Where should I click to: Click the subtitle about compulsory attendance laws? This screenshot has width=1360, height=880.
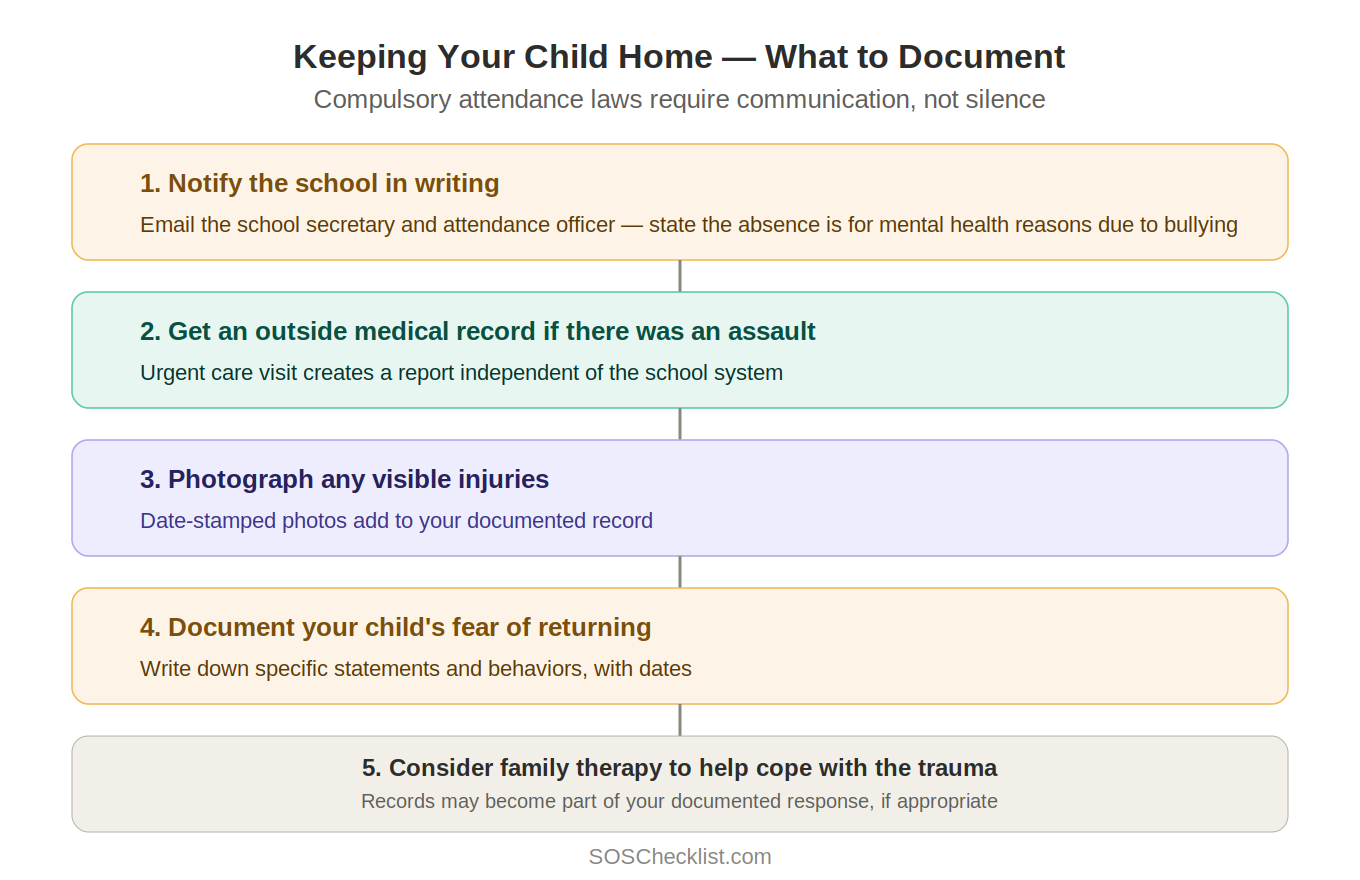[679, 99]
